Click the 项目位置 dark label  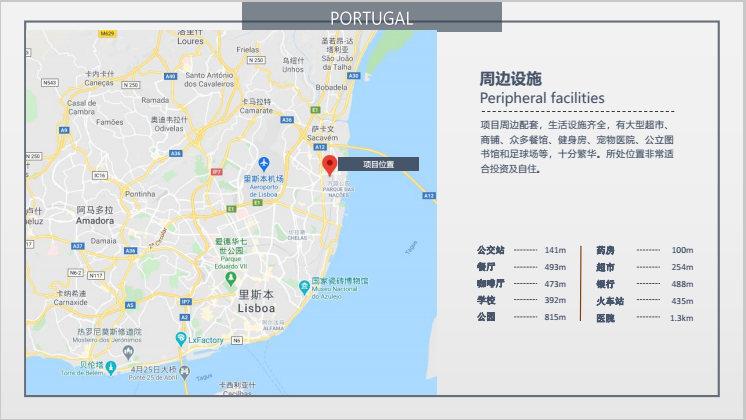click(x=377, y=163)
